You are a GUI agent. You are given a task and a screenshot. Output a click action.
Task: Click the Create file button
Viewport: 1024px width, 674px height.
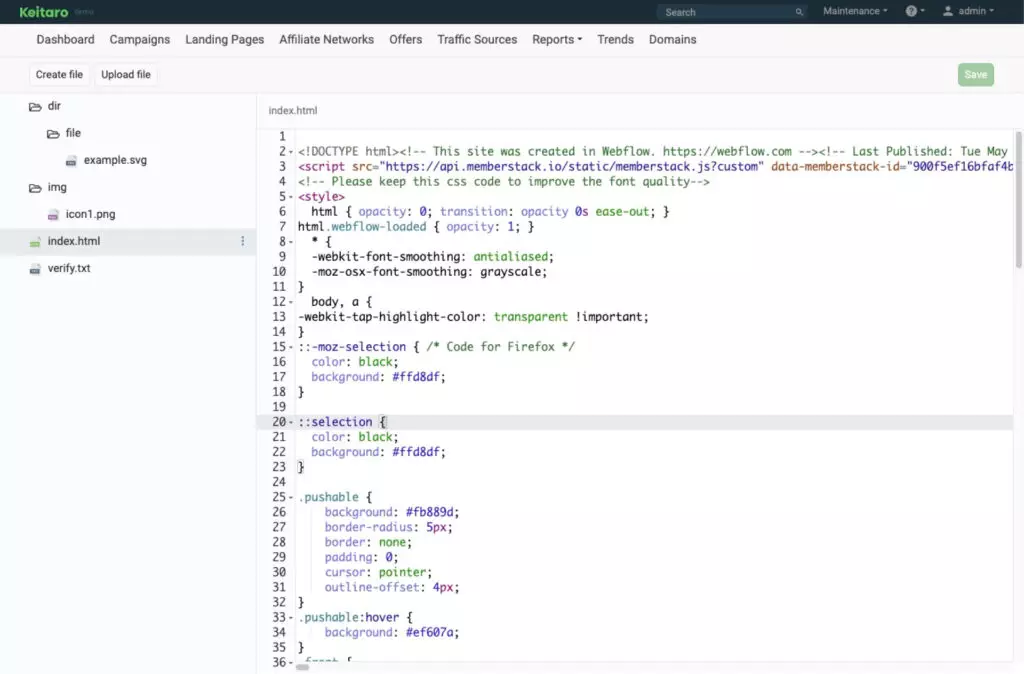[x=59, y=74]
